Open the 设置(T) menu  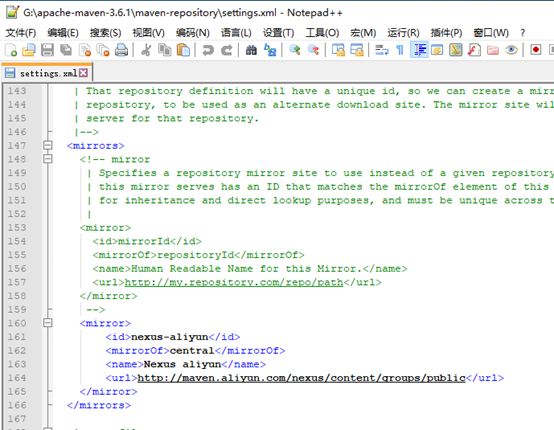(278, 33)
